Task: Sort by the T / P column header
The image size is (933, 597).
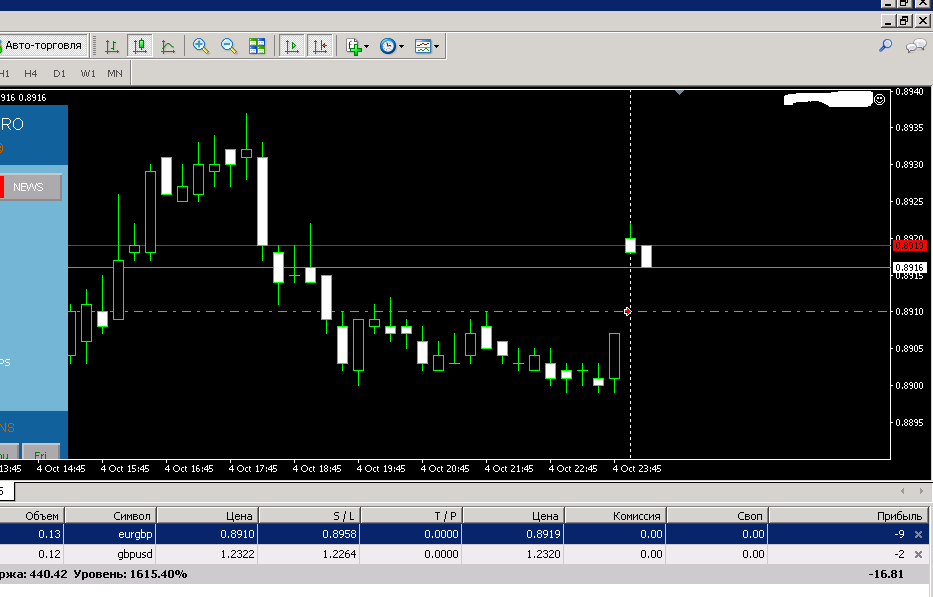Action: [412, 515]
